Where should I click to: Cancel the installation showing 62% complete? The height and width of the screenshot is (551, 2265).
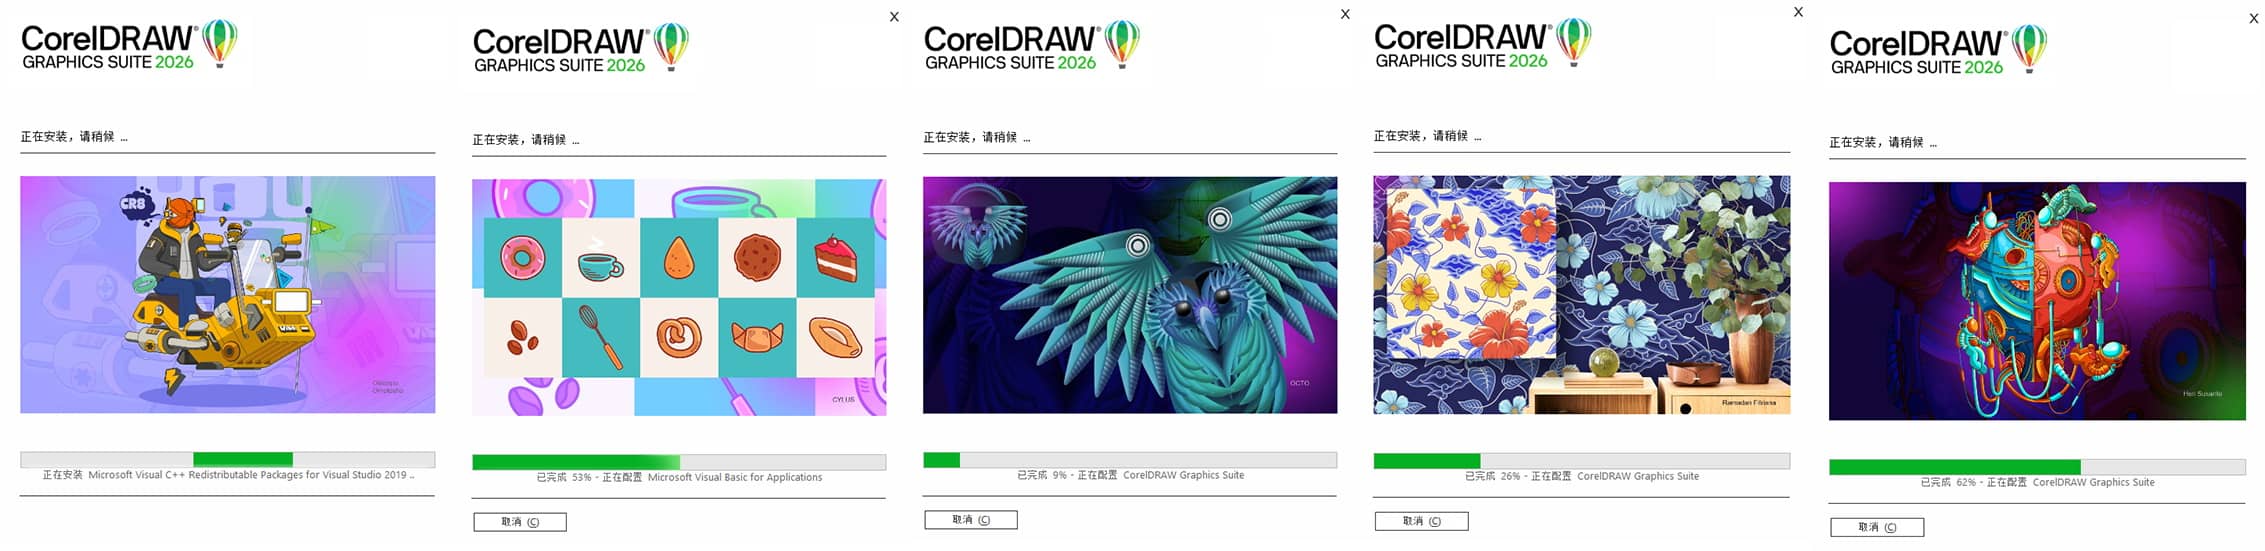pos(1877,527)
